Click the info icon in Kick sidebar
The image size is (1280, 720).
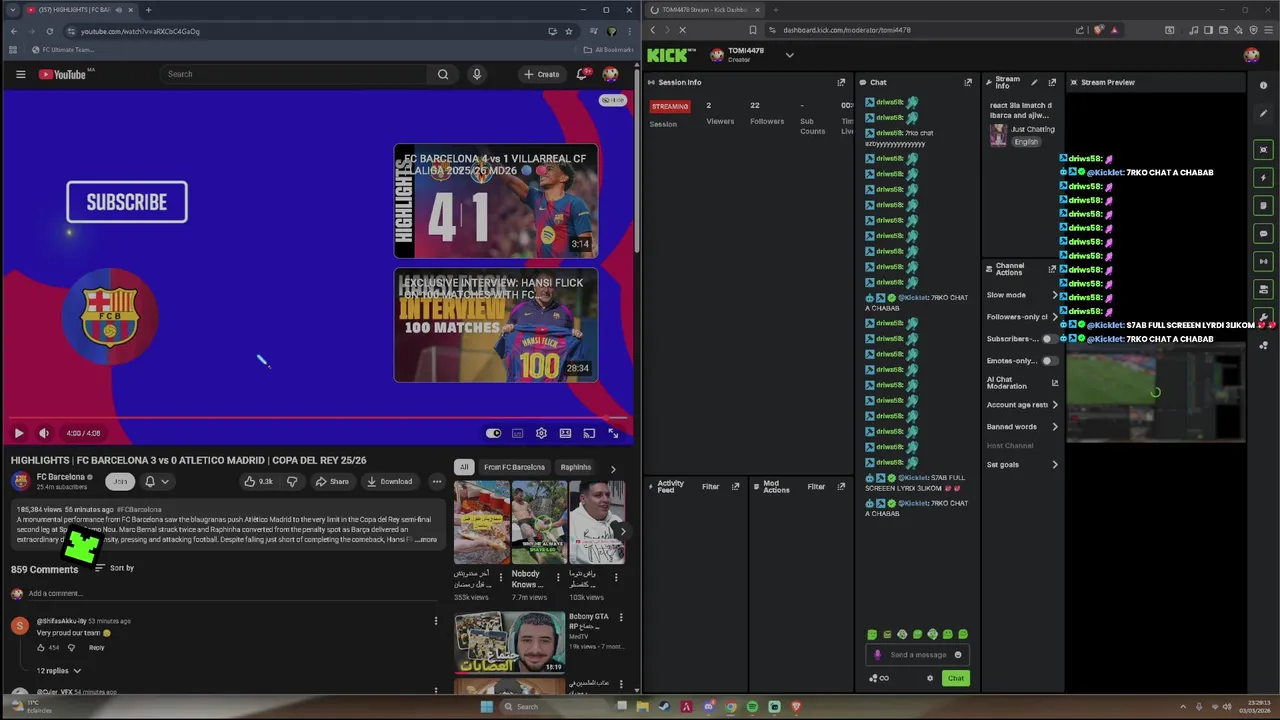coord(1263,86)
